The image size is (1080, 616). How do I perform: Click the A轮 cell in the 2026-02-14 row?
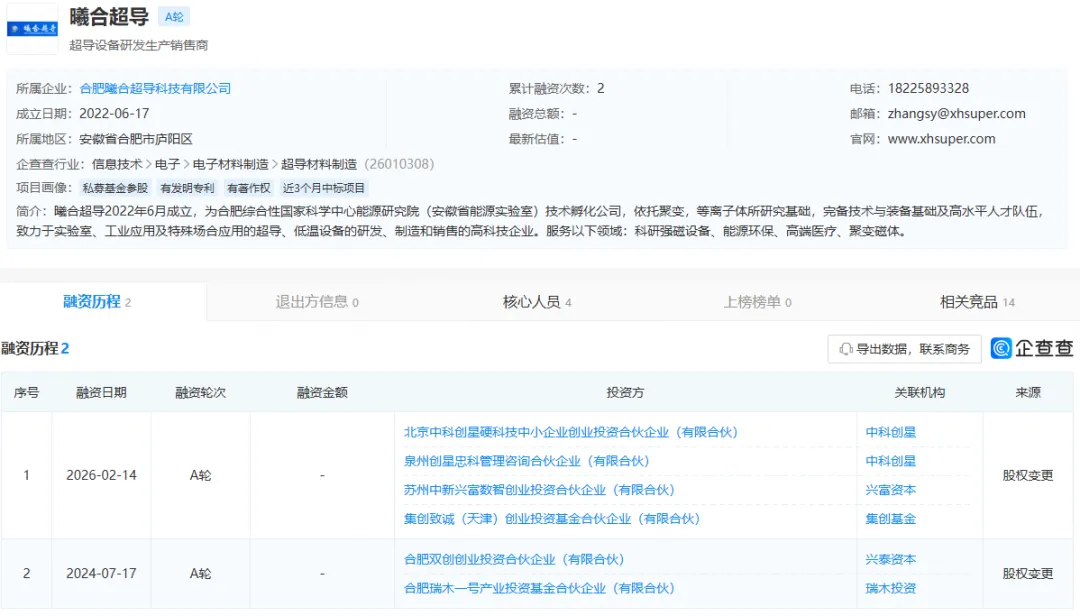[200, 475]
